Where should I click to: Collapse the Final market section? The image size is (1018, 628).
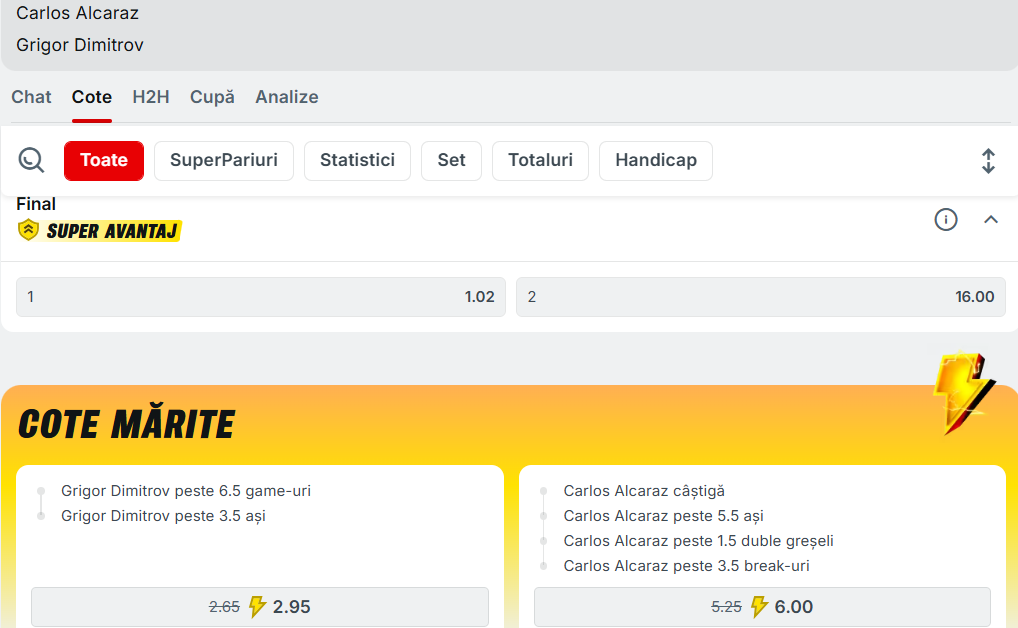[991, 220]
